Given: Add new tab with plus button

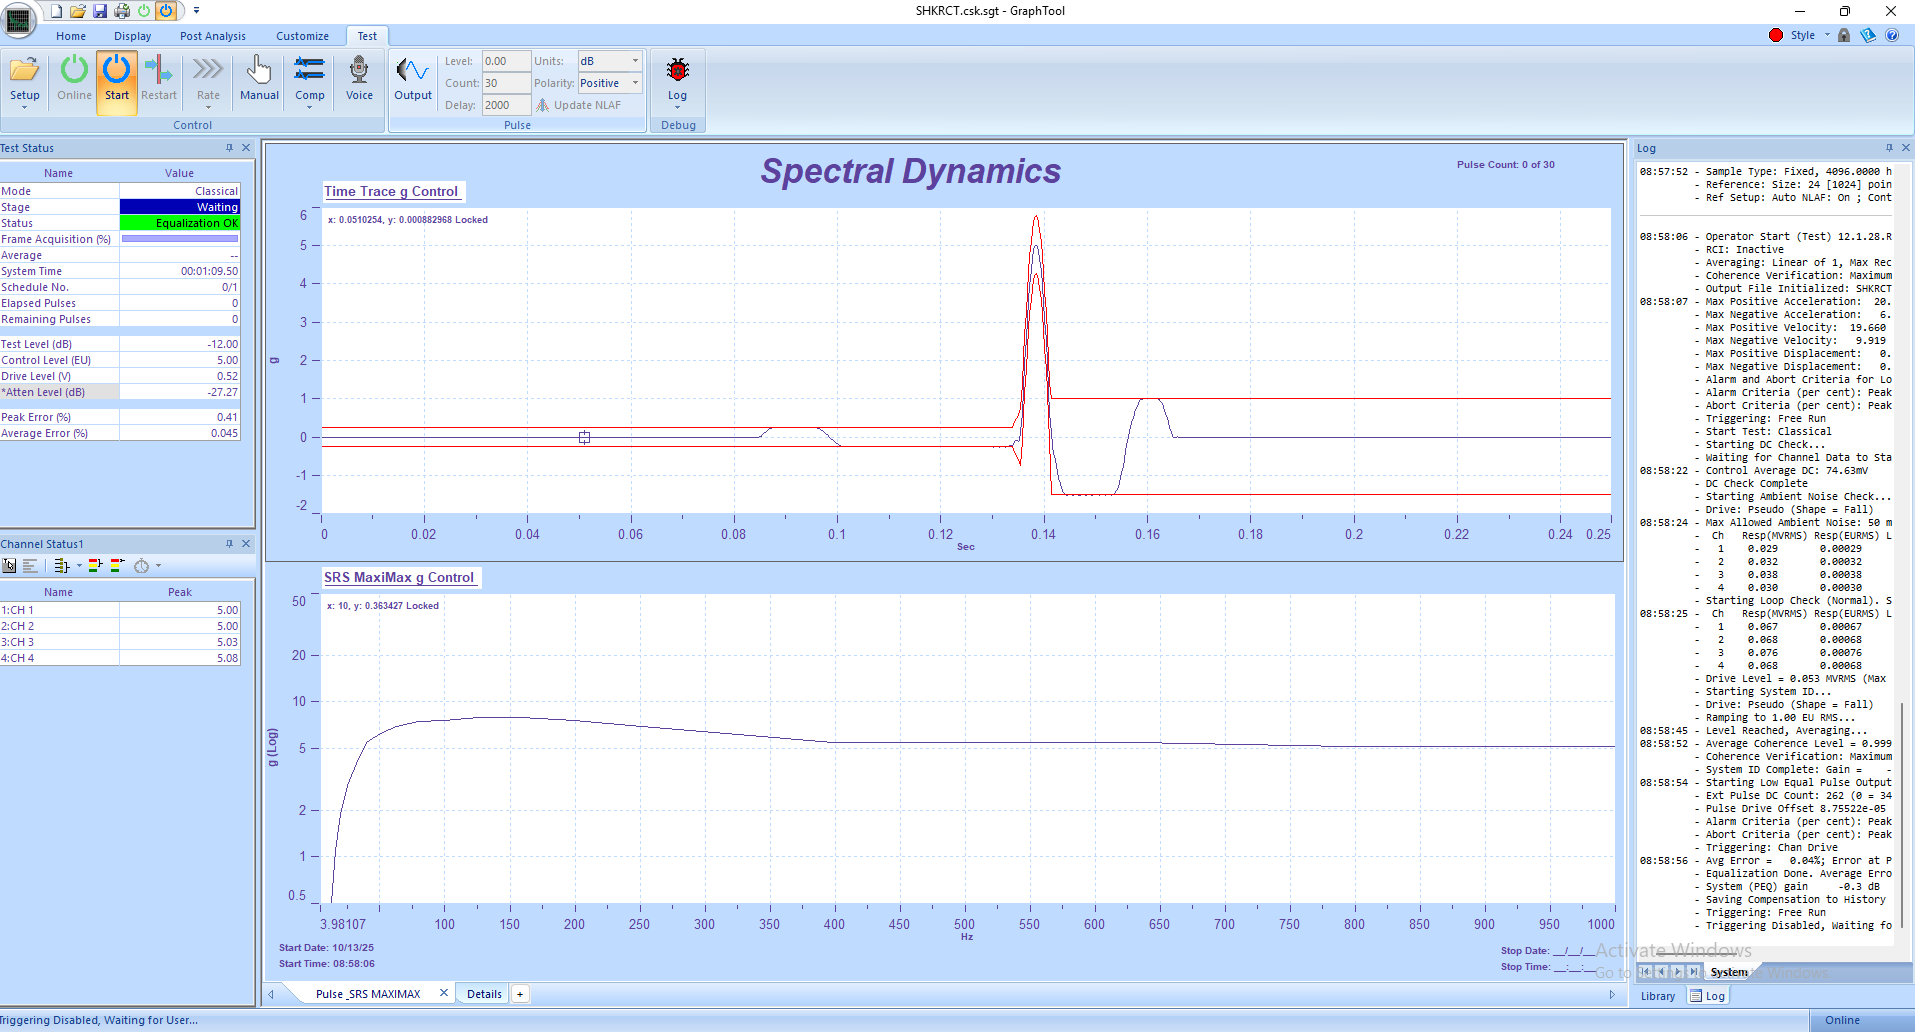Looking at the screenshot, I should pyautogui.click(x=520, y=994).
